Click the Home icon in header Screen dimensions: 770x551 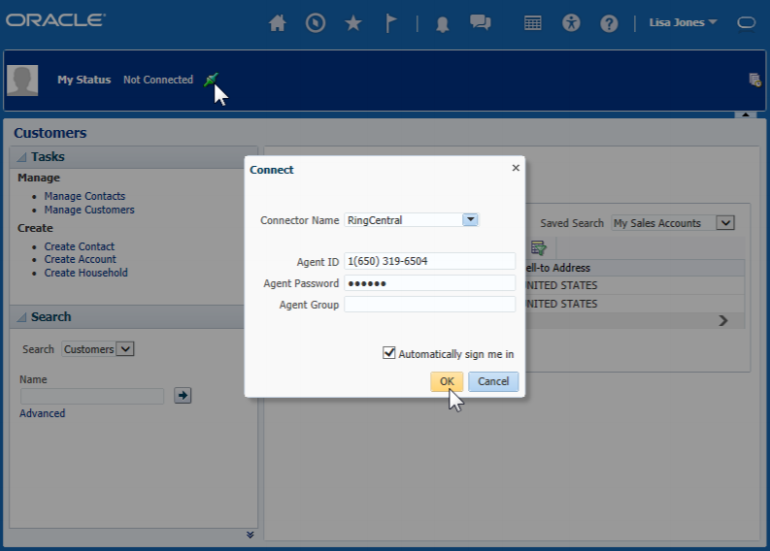(278, 23)
